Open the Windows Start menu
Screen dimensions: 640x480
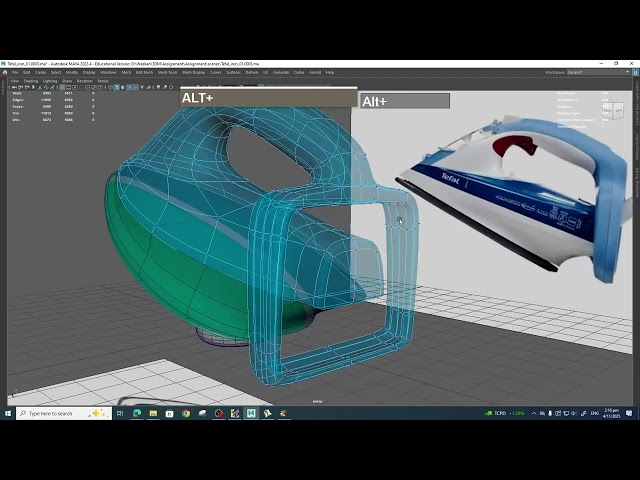coord(8,413)
